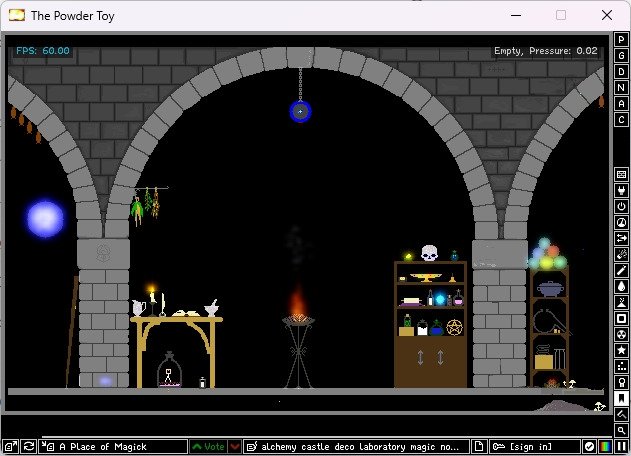Image resolution: width=631 pixels, height=456 pixels.
Task: Open the Force elements menu (arrows icon)
Action: 621,238
